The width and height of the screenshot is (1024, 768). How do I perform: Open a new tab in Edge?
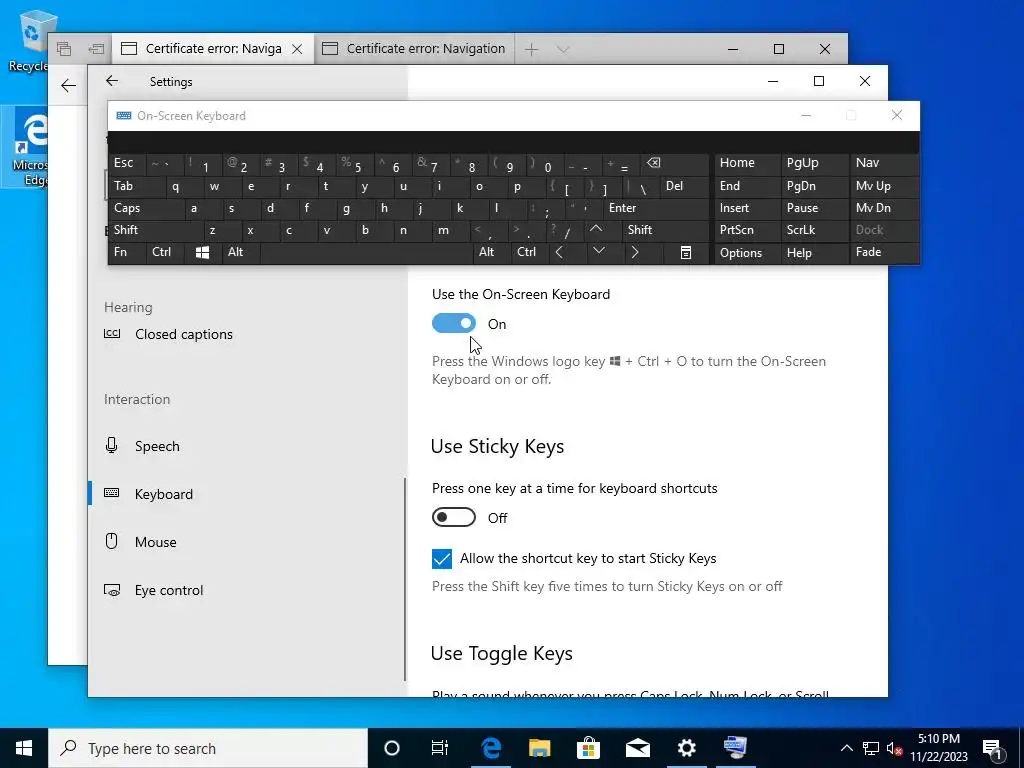532,49
